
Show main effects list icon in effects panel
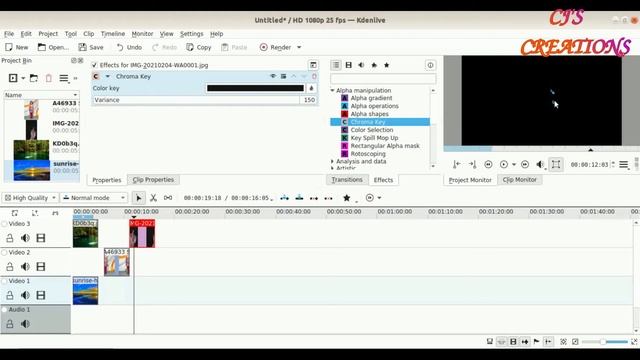336,65
